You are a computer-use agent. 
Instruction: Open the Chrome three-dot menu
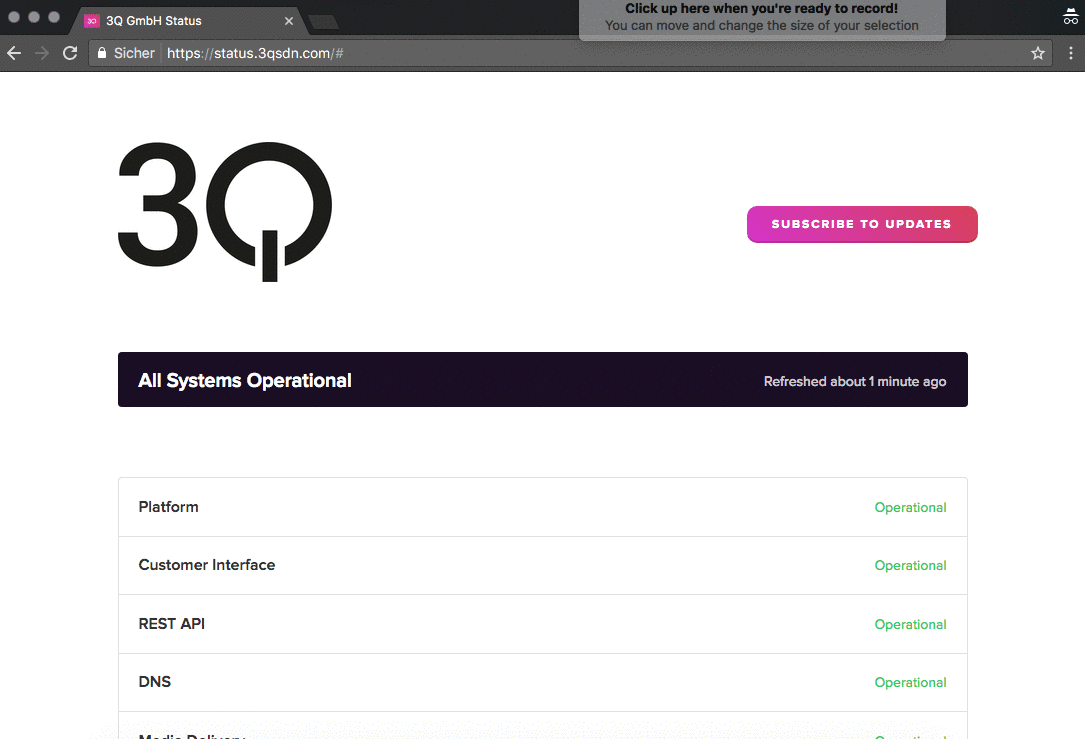click(1070, 53)
